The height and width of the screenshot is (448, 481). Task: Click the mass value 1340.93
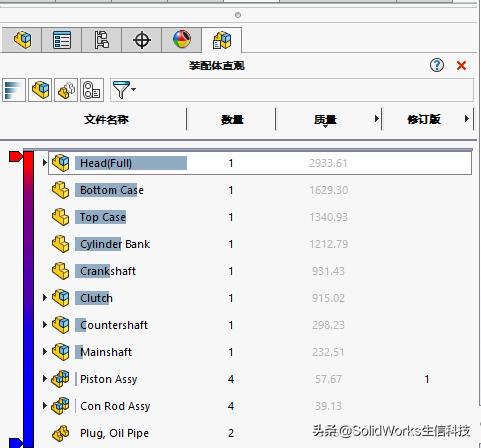329,217
